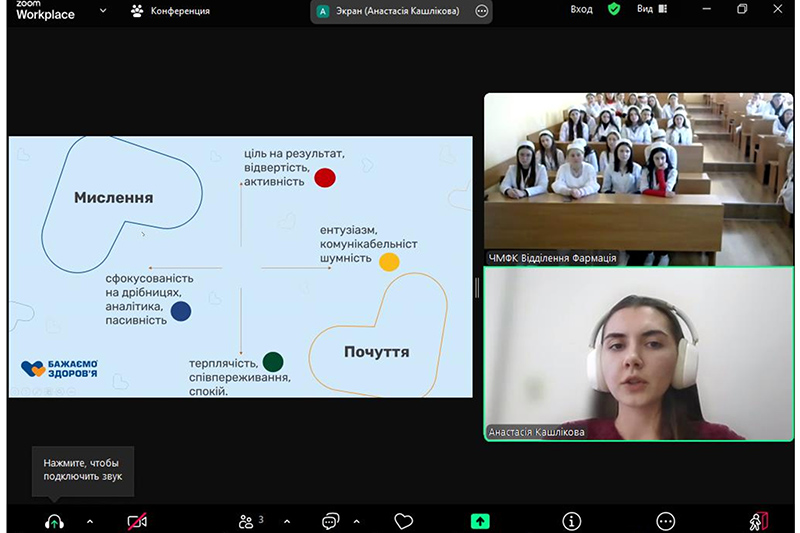Open the Вид view menu

651,10
